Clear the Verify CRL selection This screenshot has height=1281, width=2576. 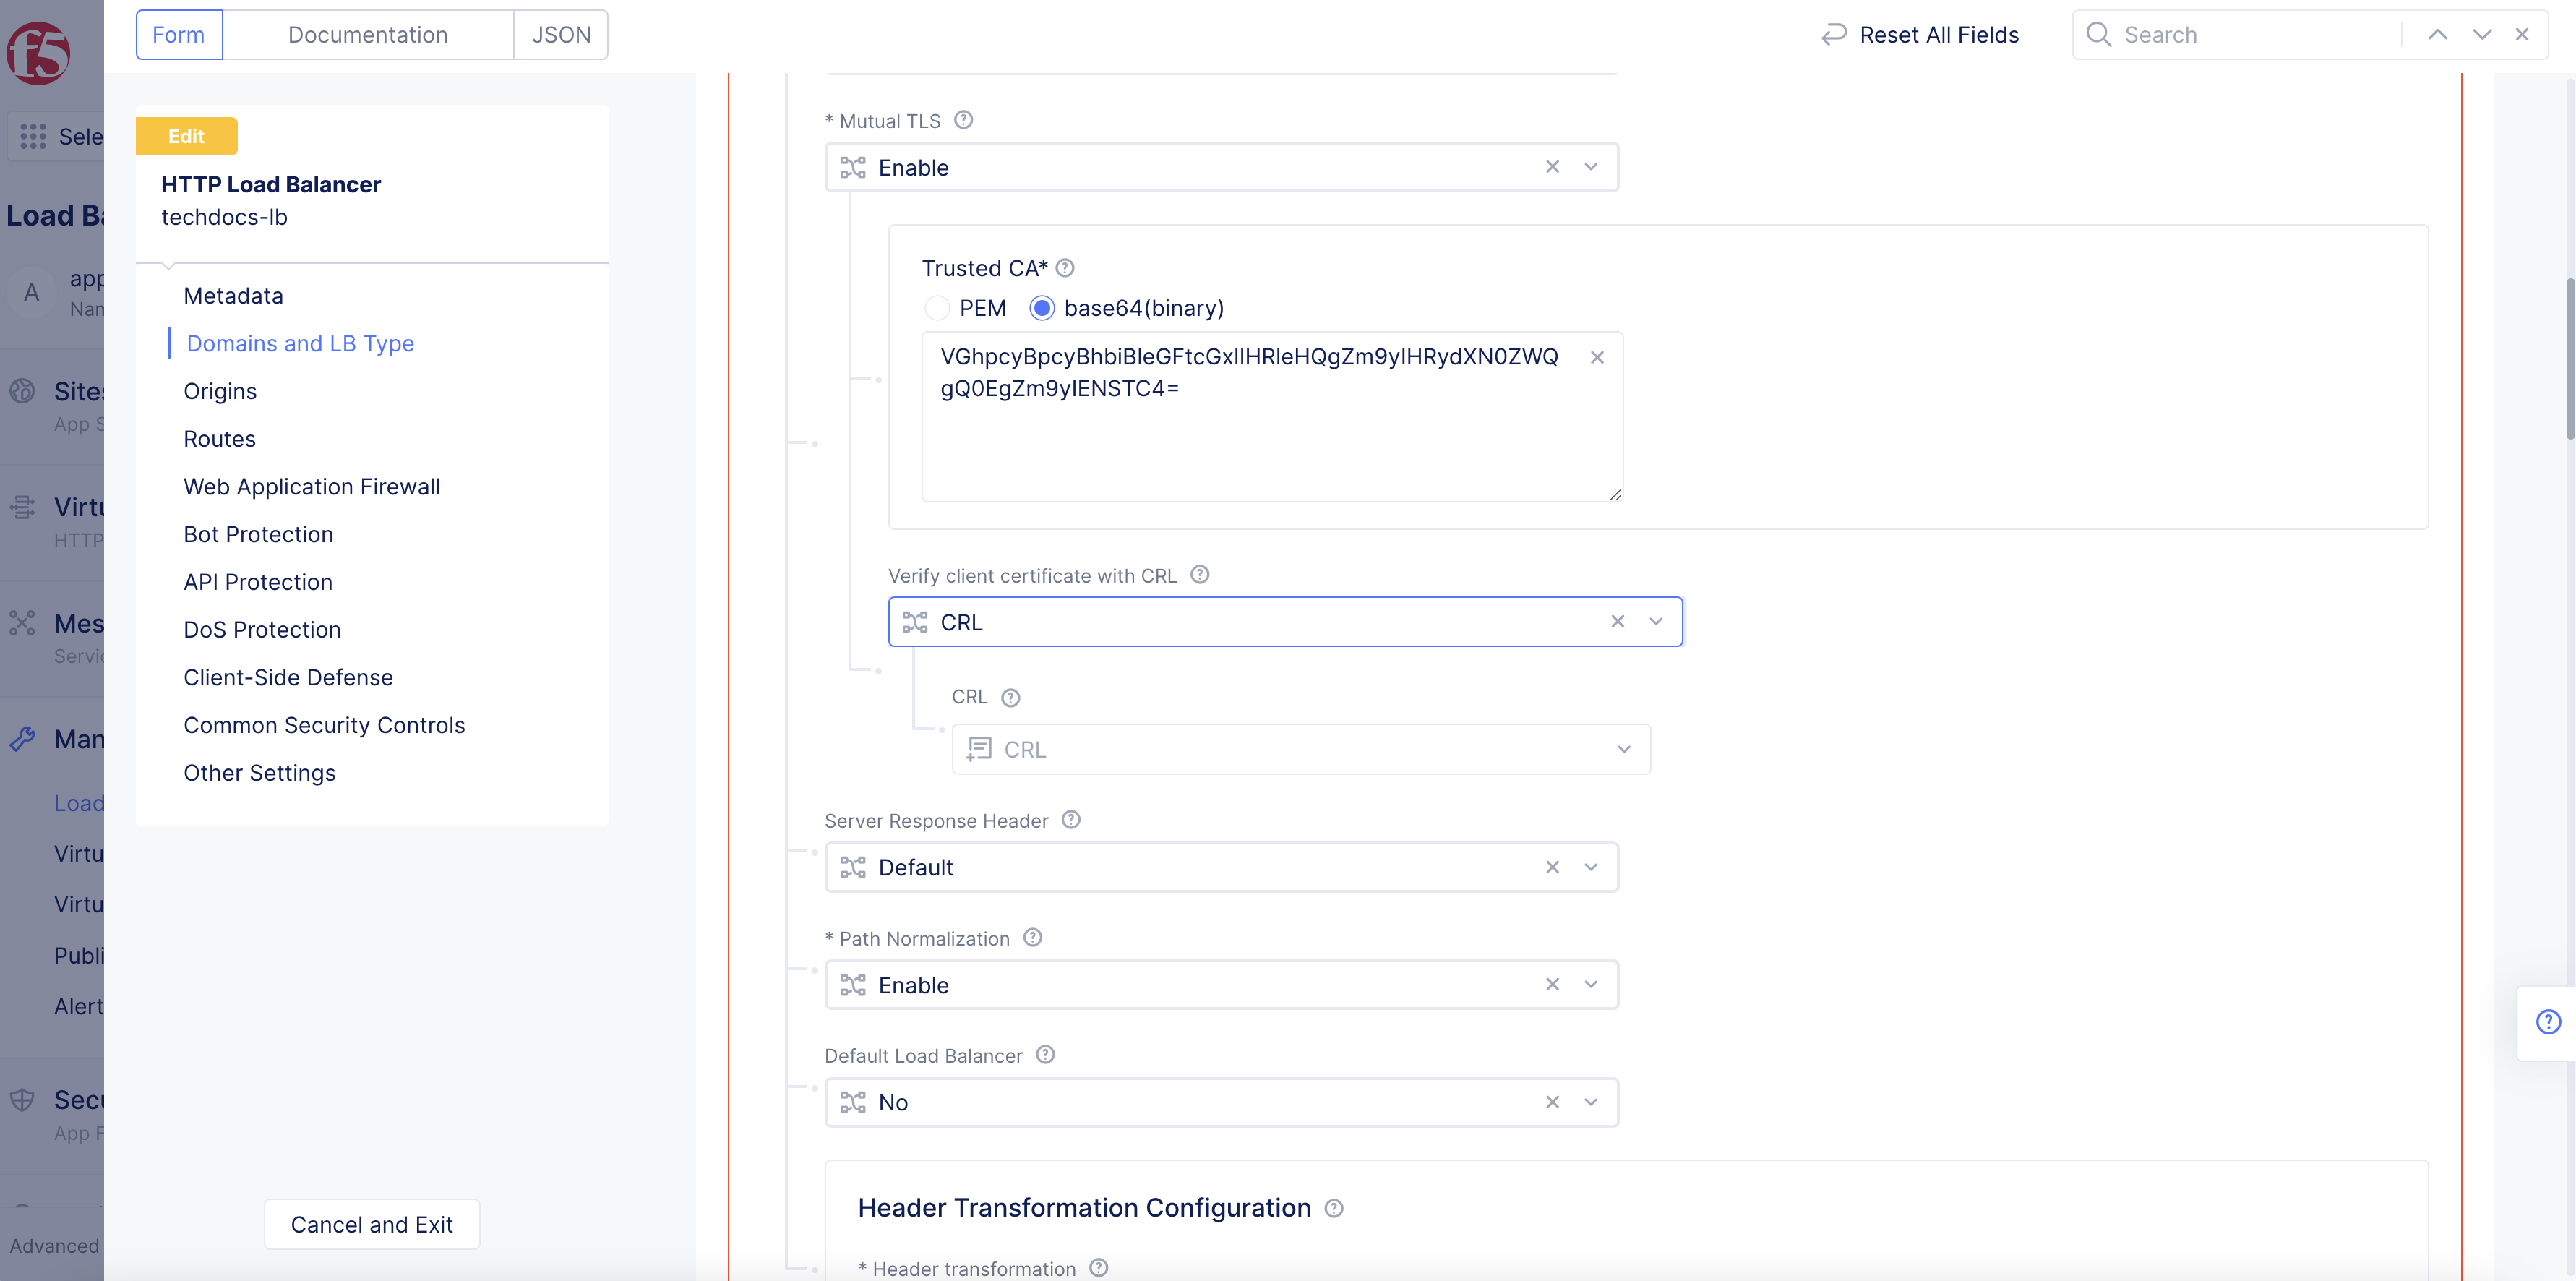1617,621
